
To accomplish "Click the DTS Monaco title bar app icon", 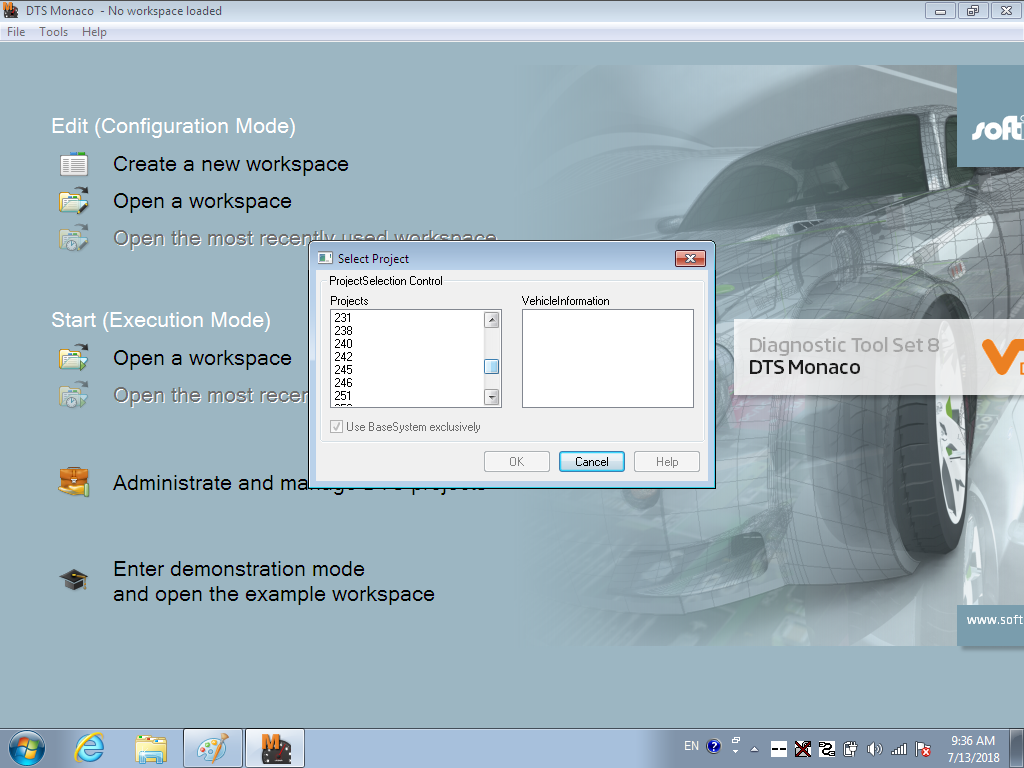I will tap(10, 10).
